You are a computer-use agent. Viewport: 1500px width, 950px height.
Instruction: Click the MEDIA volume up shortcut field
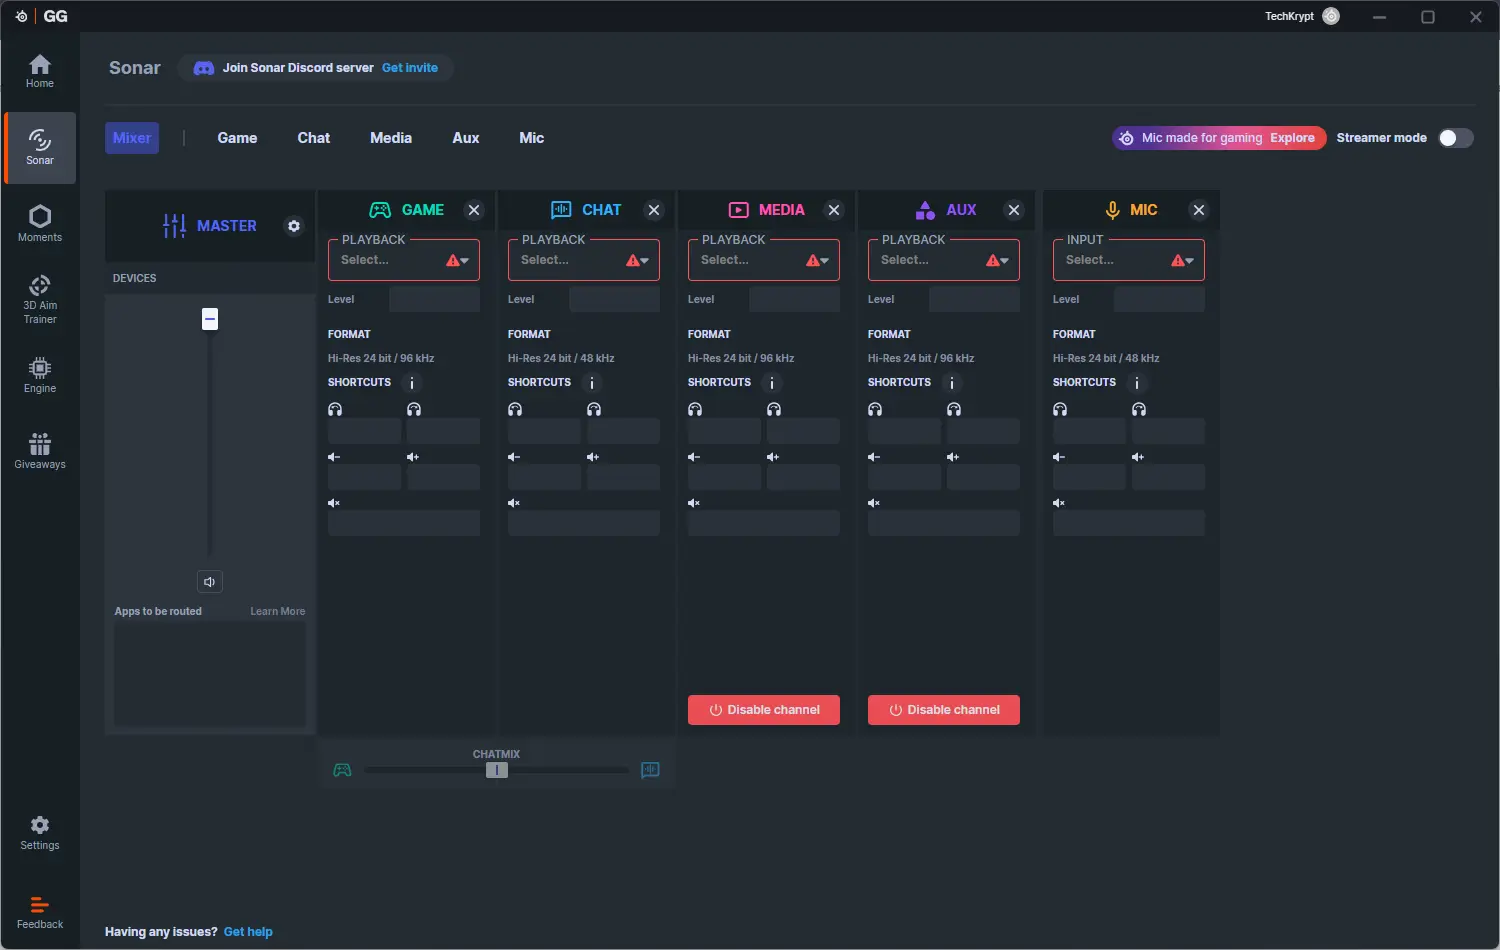[803, 477]
